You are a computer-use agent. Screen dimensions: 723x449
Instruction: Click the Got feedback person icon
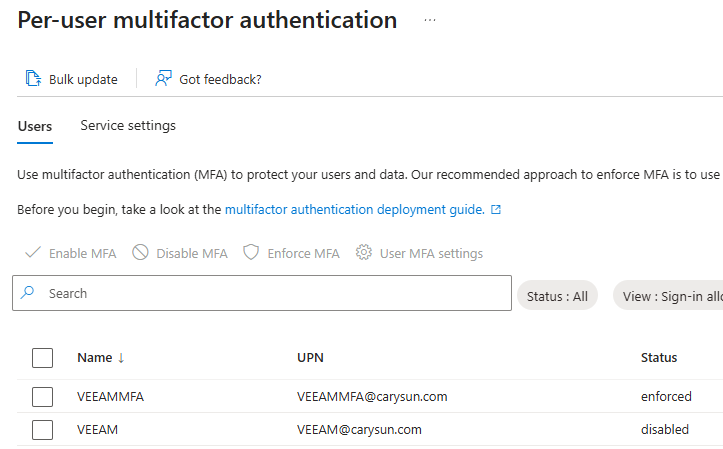[x=163, y=79]
